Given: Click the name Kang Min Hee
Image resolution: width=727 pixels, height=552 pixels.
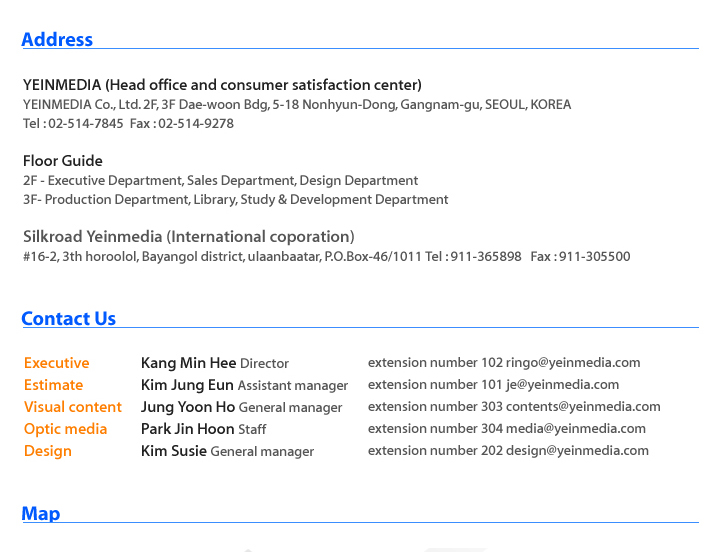Looking at the screenshot, I should pos(189,363).
